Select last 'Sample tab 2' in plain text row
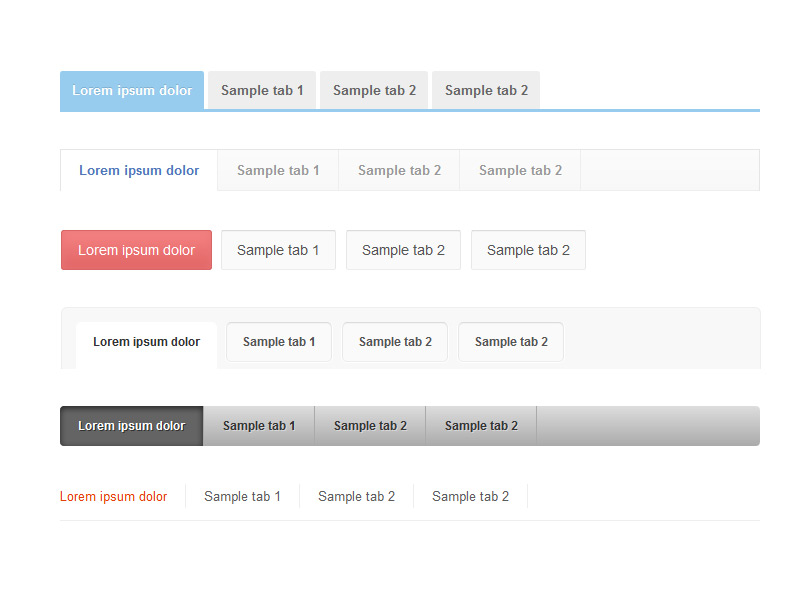Screen dimensions: 800x597 [470, 497]
